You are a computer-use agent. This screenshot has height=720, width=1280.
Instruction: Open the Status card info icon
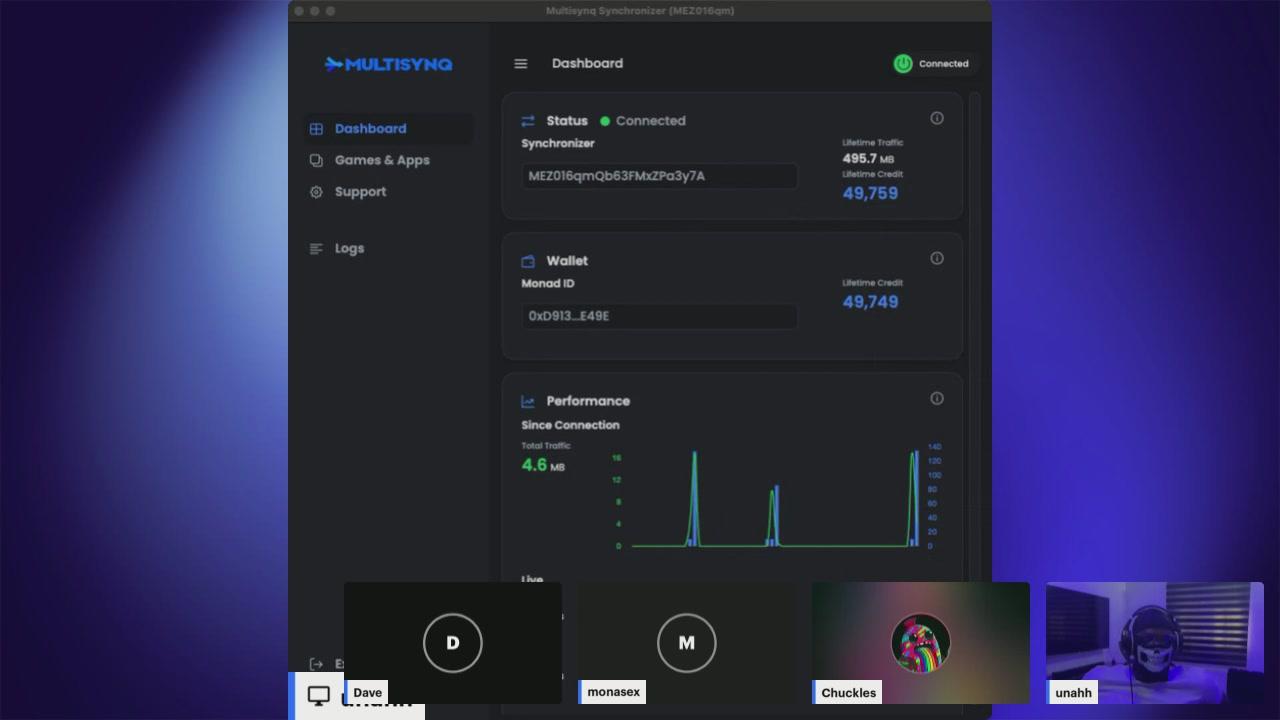pos(937,118)
